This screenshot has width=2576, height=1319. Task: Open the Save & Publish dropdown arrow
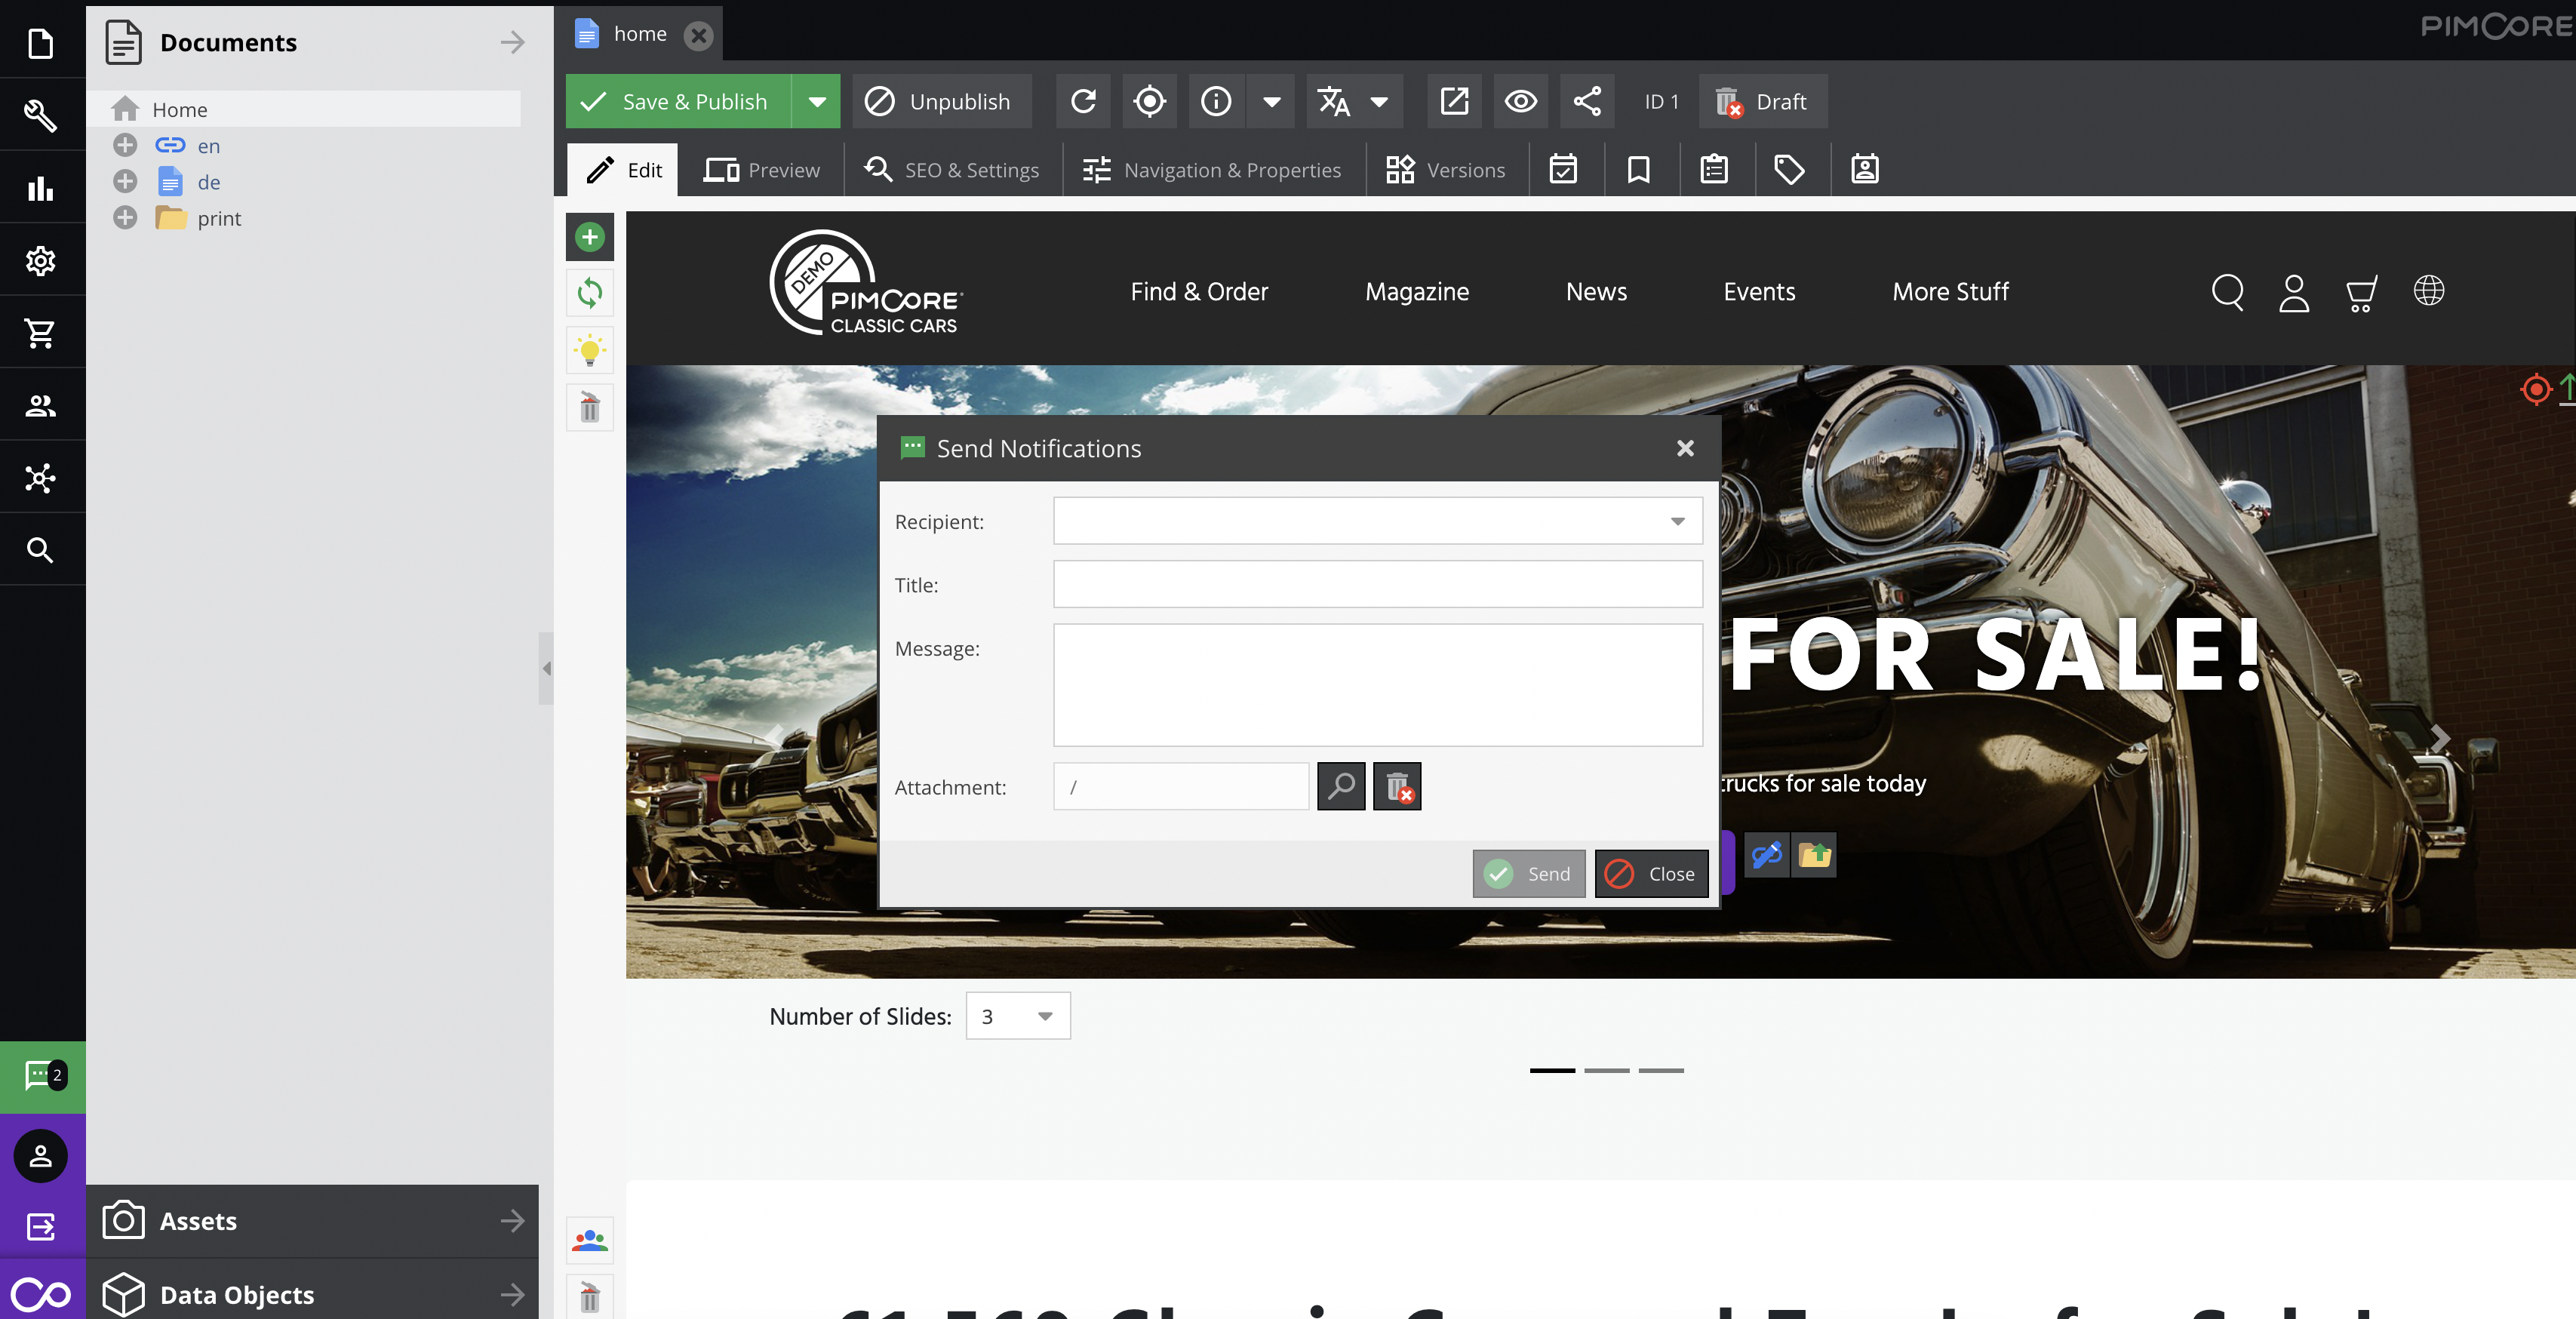click(x=817, y=101)
